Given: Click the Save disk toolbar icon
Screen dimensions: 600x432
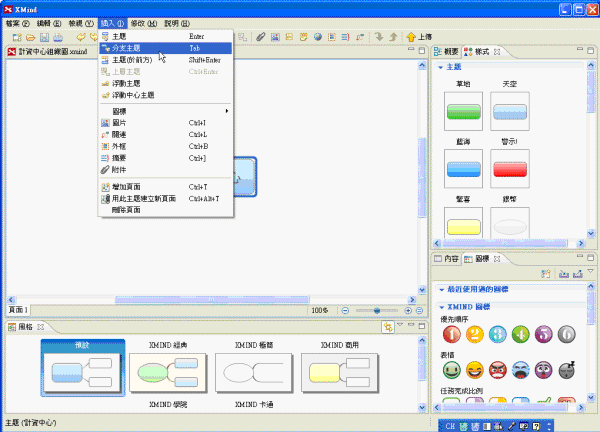Looking at the screenshot, I should [x=44, y=37].
